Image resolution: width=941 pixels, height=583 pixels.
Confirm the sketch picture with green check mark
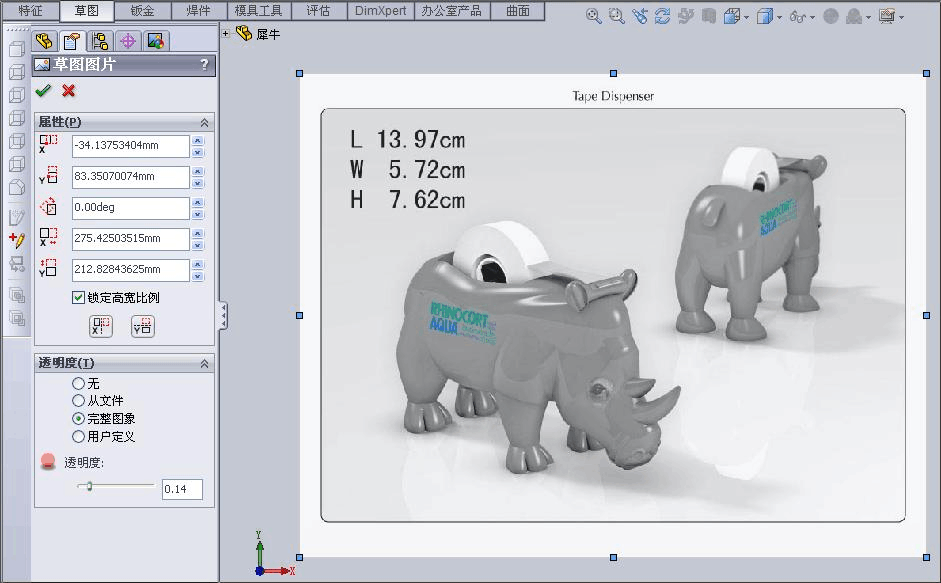point(44,90)
